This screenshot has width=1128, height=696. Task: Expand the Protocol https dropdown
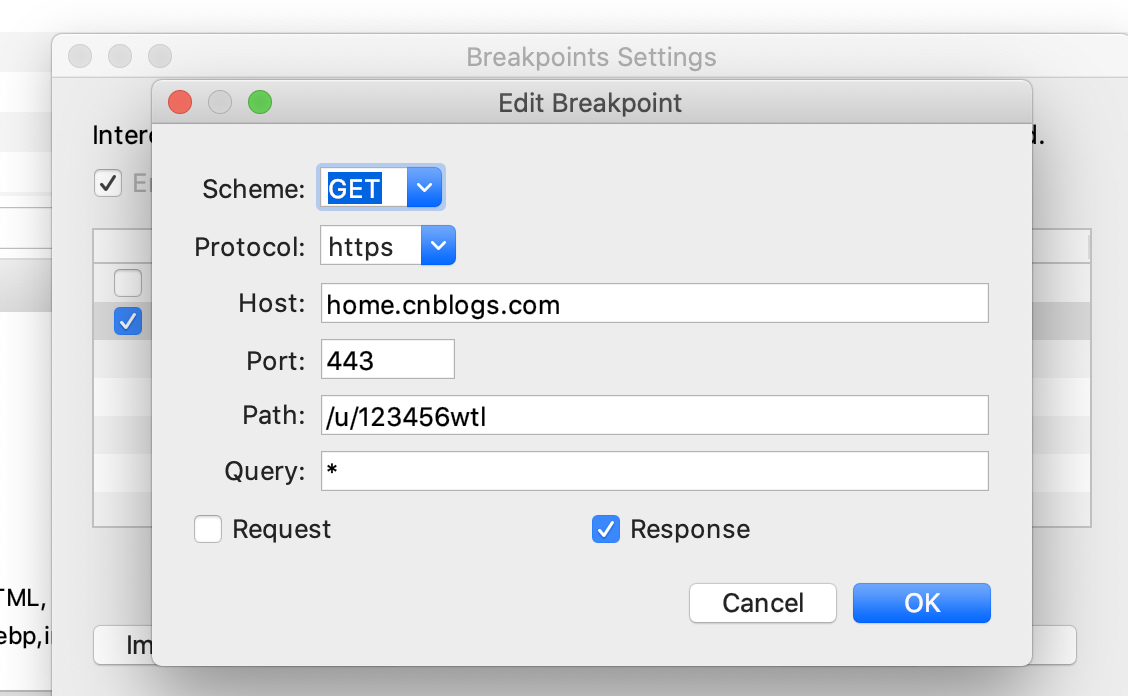point(438,245)
